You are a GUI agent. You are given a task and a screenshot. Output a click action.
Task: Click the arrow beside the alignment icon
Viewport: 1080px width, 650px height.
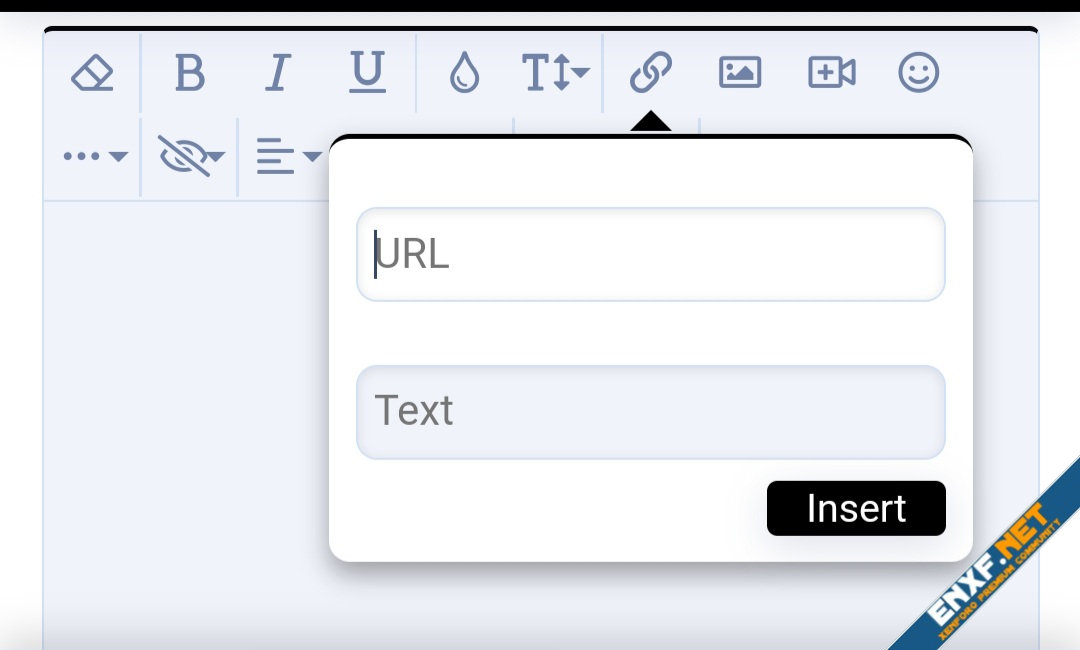tap(312, 157)
